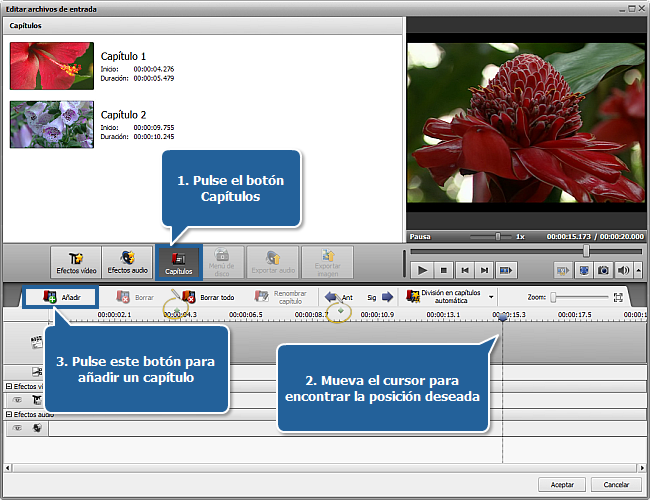
Task: Add a chapter with the Añadir button
Action: pyautogui.click(x=61, y=297)
